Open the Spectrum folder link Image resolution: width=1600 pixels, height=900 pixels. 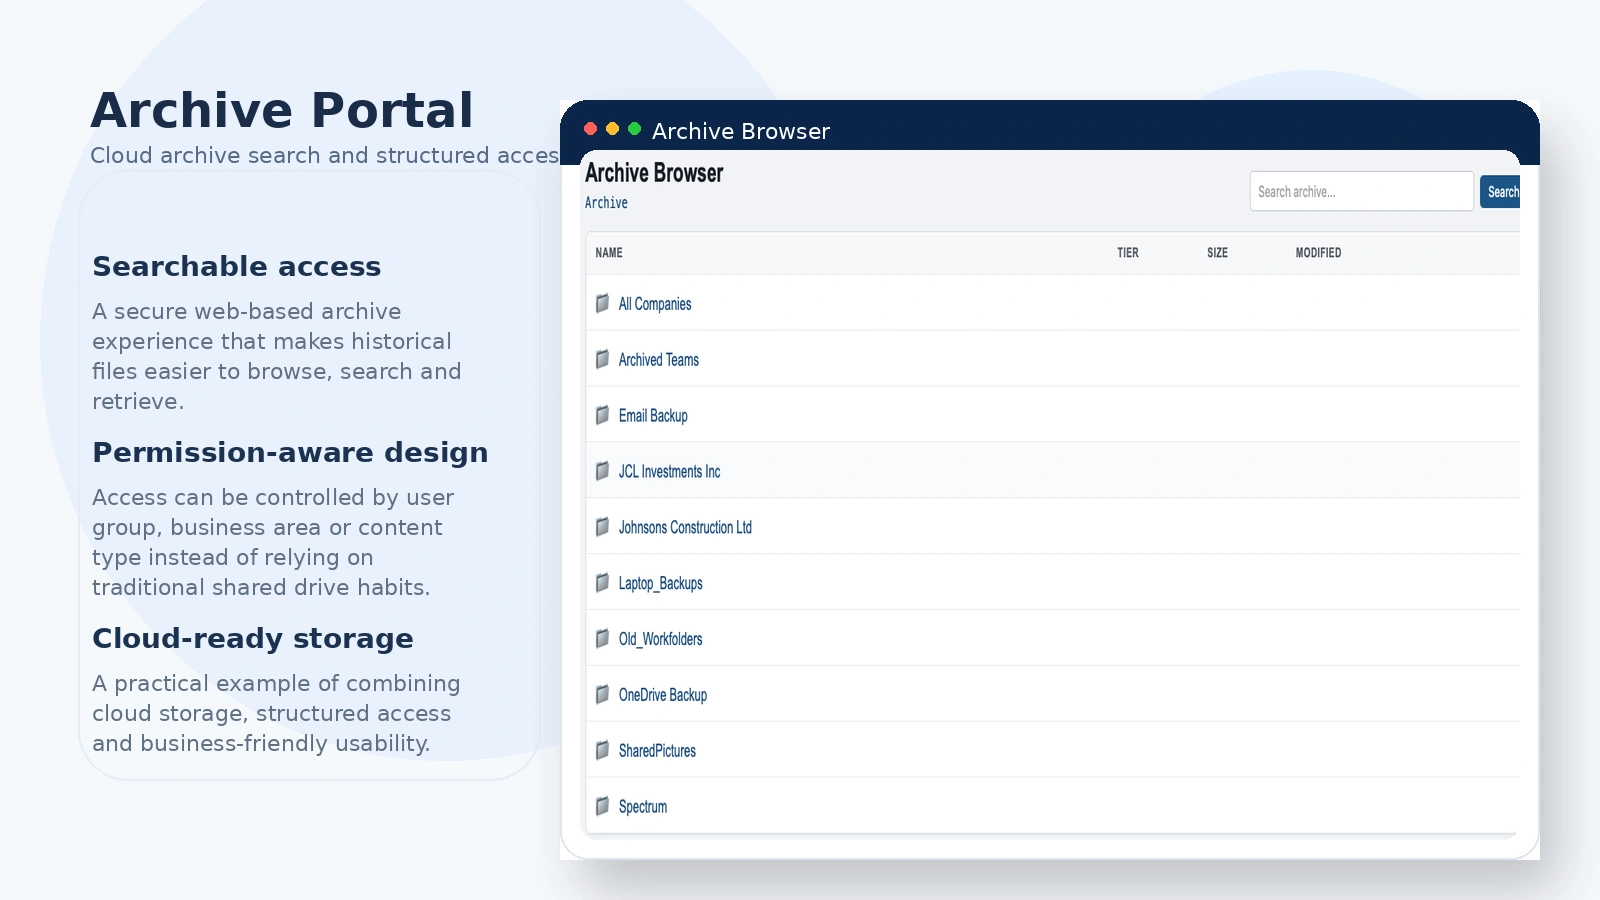click(x=643, y=807)
